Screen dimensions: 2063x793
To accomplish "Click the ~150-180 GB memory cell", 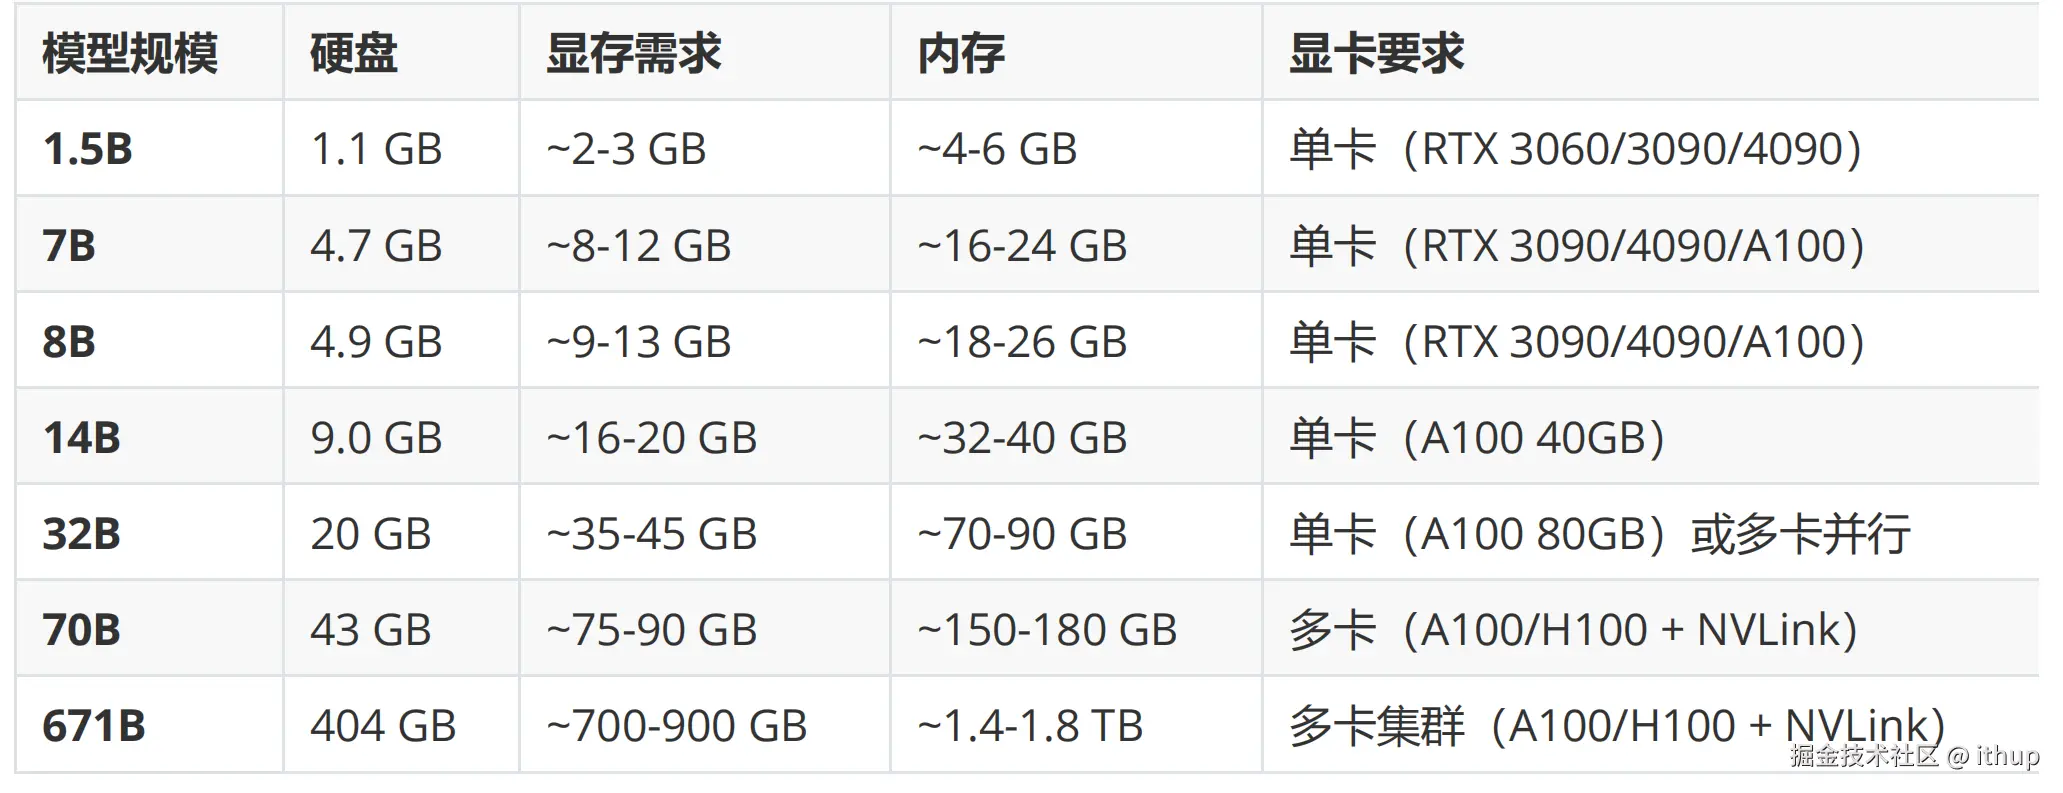I will (x=1047, y=629).
